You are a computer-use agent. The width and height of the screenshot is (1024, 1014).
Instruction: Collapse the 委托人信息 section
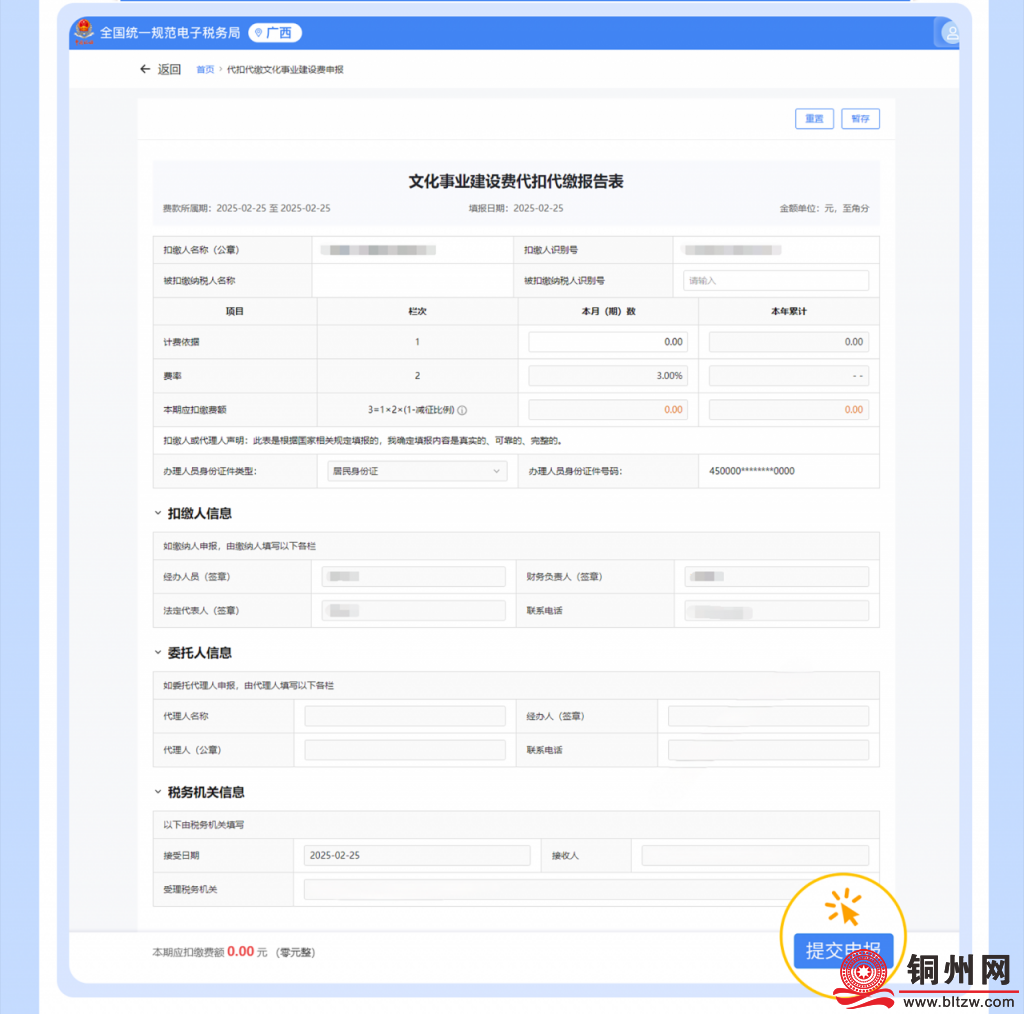157,653
